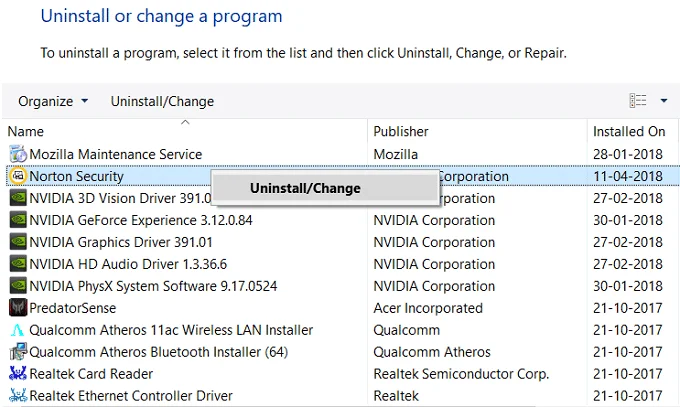Select Mozilla Maintenance Service row name

point(115,154)
